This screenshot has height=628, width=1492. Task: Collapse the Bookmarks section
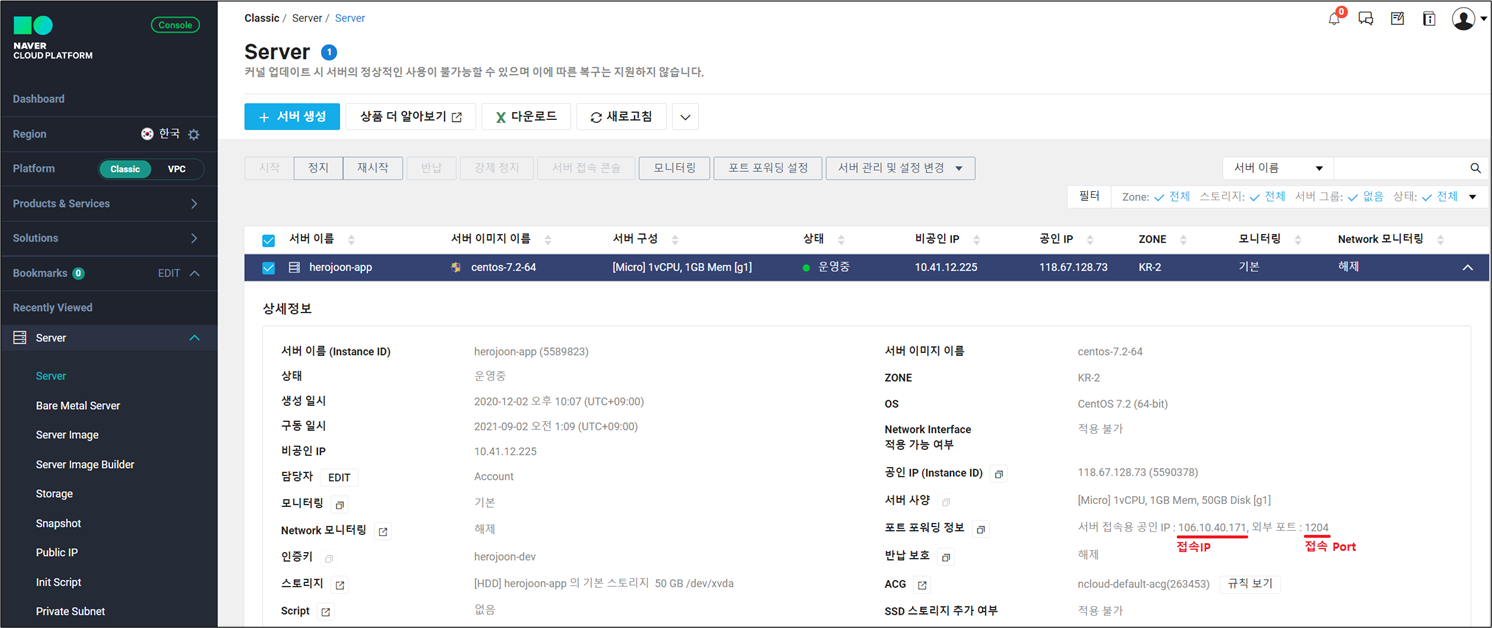click(x=195, y=273)
